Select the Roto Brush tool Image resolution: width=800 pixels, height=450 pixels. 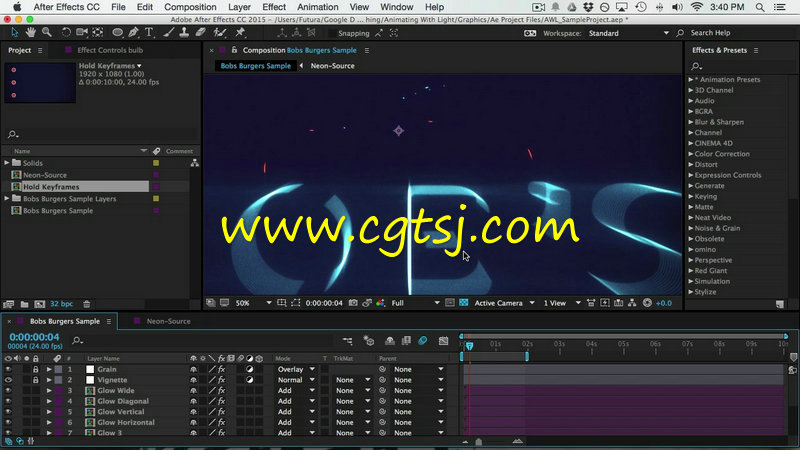pyautogui.click(x=219, y=33)
